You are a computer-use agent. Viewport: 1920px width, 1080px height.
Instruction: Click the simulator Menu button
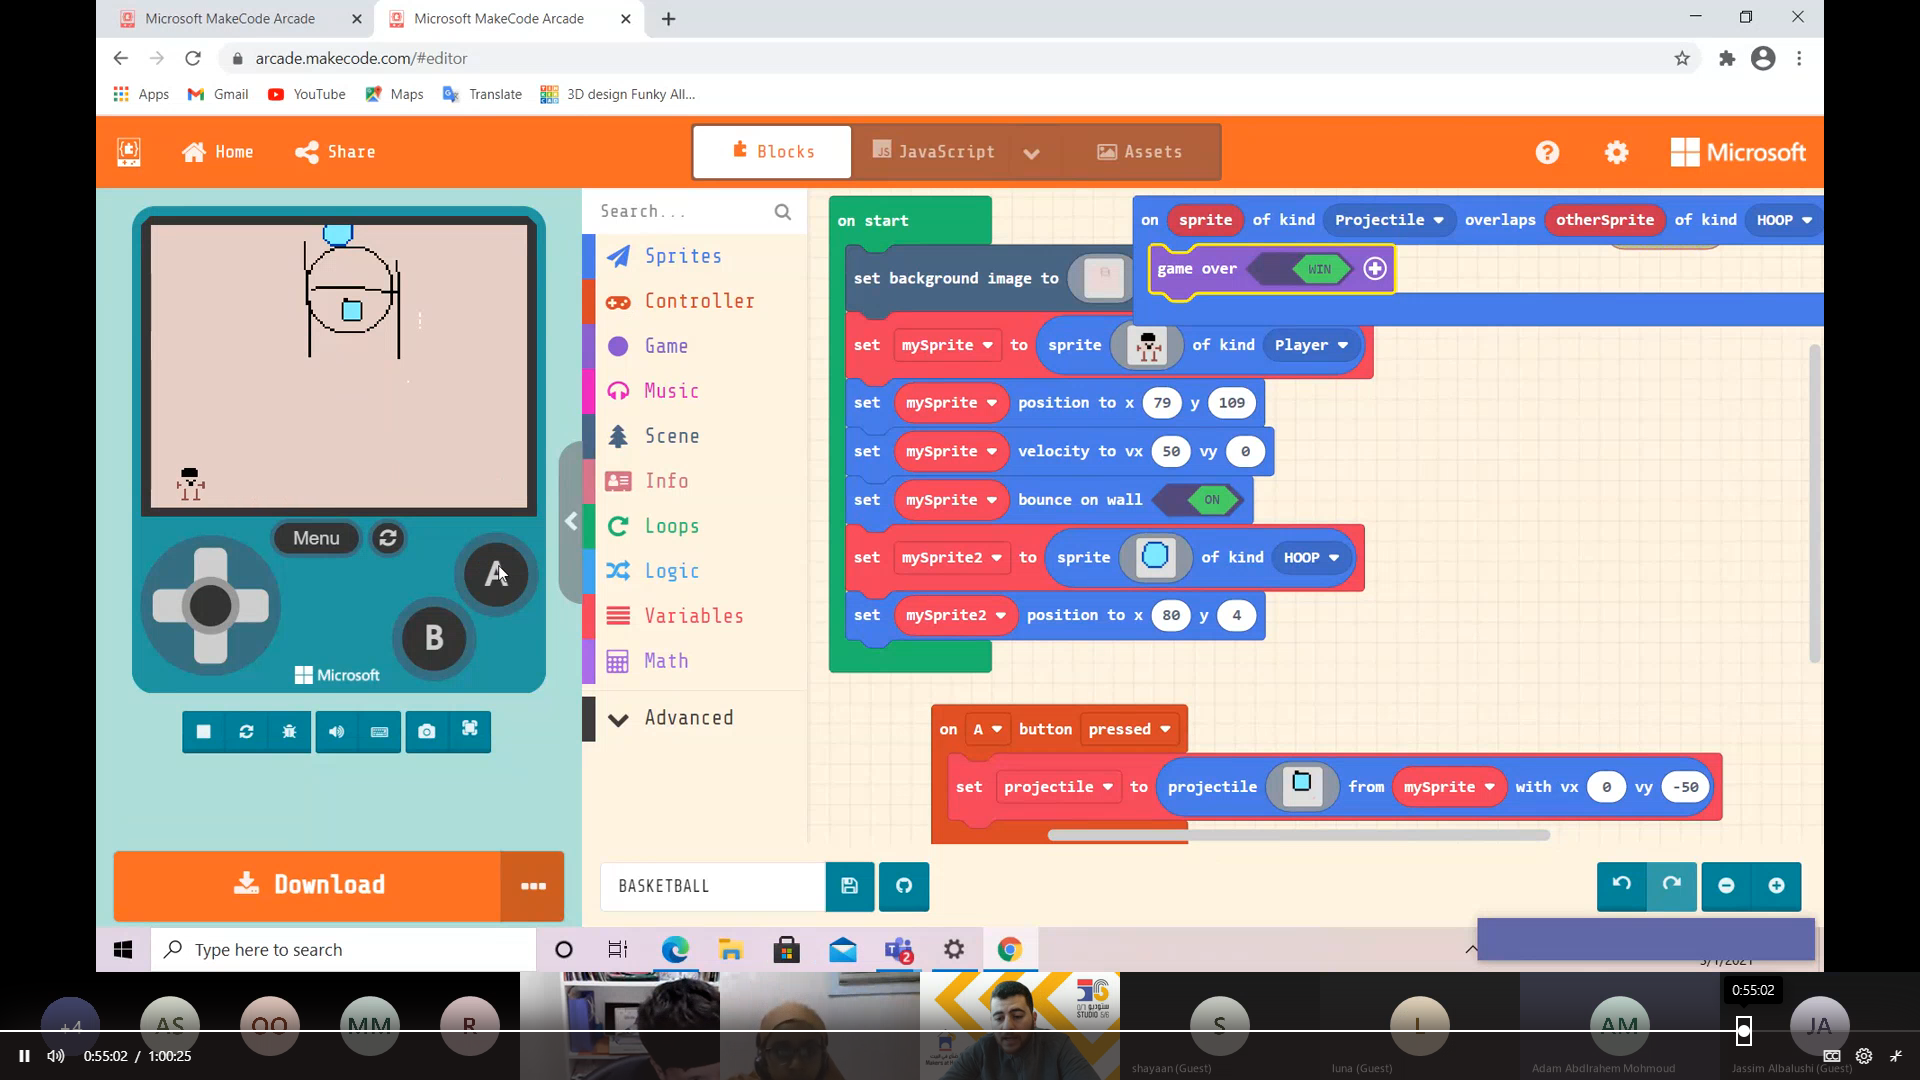[x=317, y=538]
